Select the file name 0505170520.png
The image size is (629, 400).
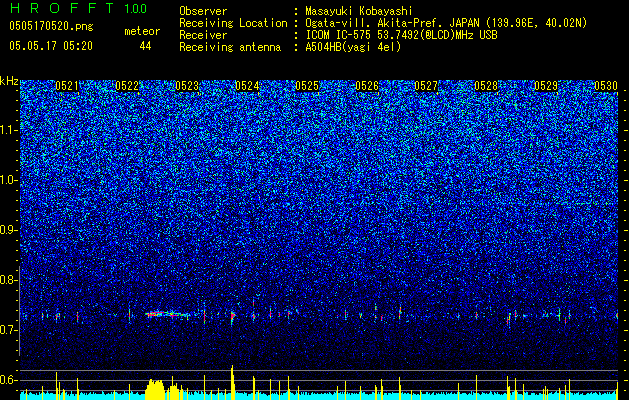(x=51, y=26)
